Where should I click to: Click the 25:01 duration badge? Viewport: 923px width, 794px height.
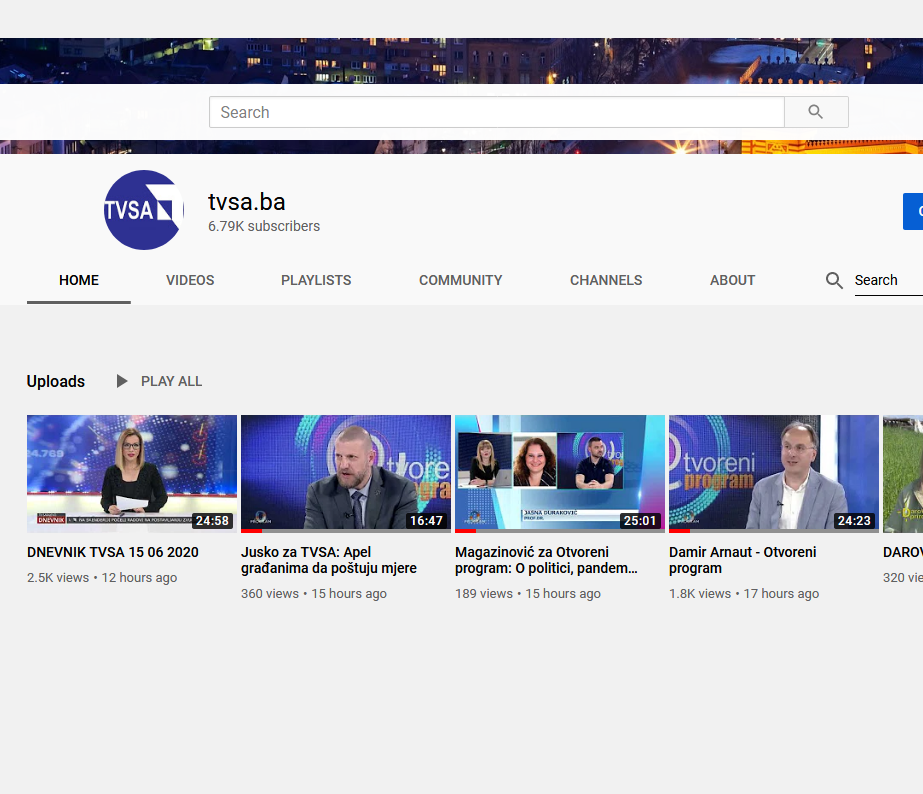(x=640, y=521)
